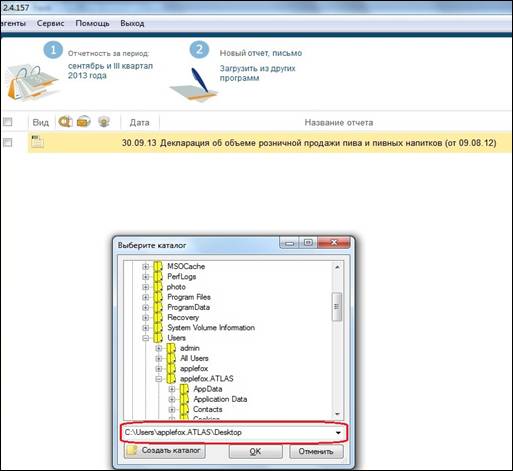Select the AppData folder in tree
This screenshot has width=513, height=471.
pyautogui.click(x=207, y=389)
